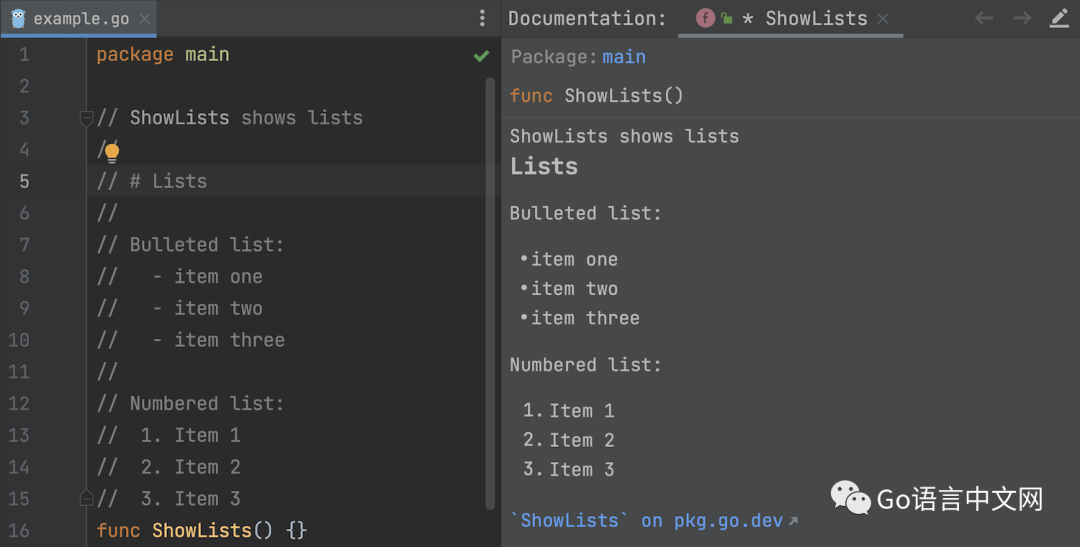
Task: Navigate forward in the Documentation panel
Action: (x=1021, y=18)
